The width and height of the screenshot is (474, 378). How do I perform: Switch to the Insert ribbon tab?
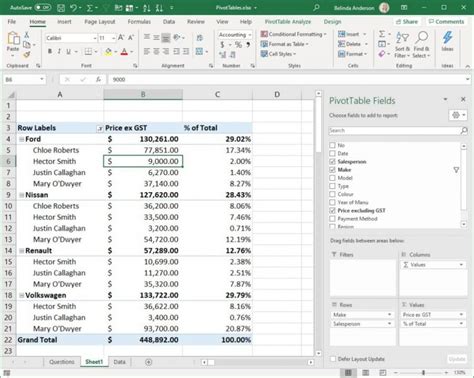64,22
